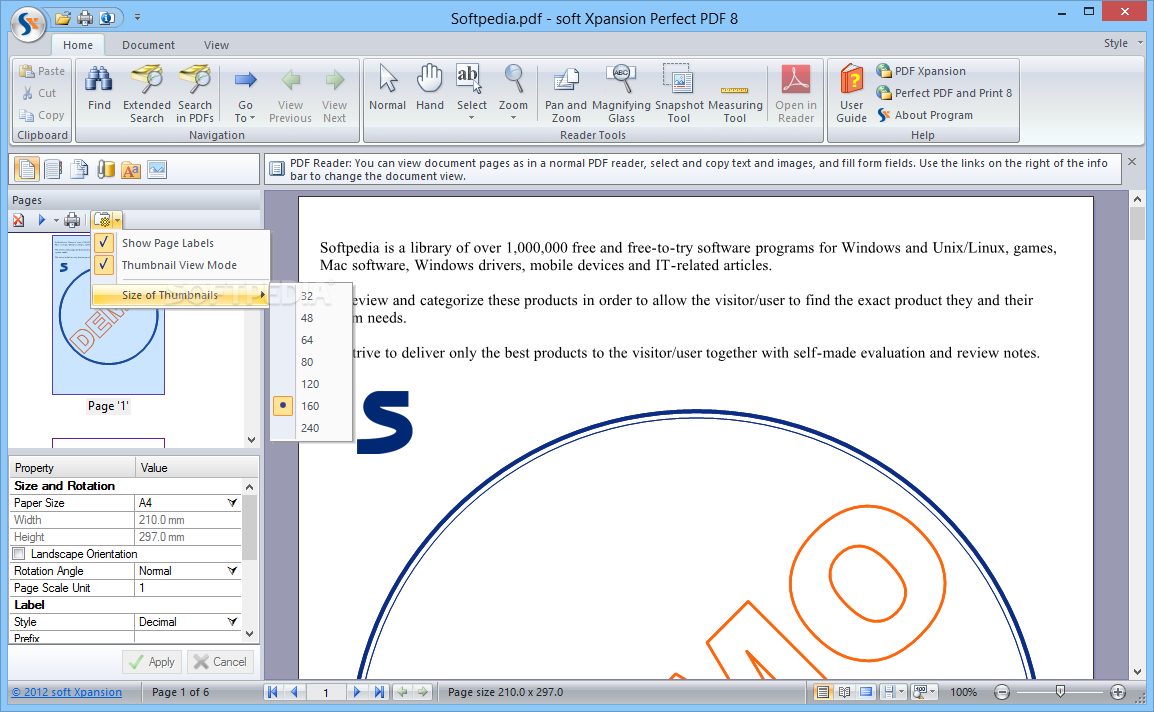This screenshot has width=1154, height=712.
Task: Open the Images panel icon
Action: coord(157,169)
